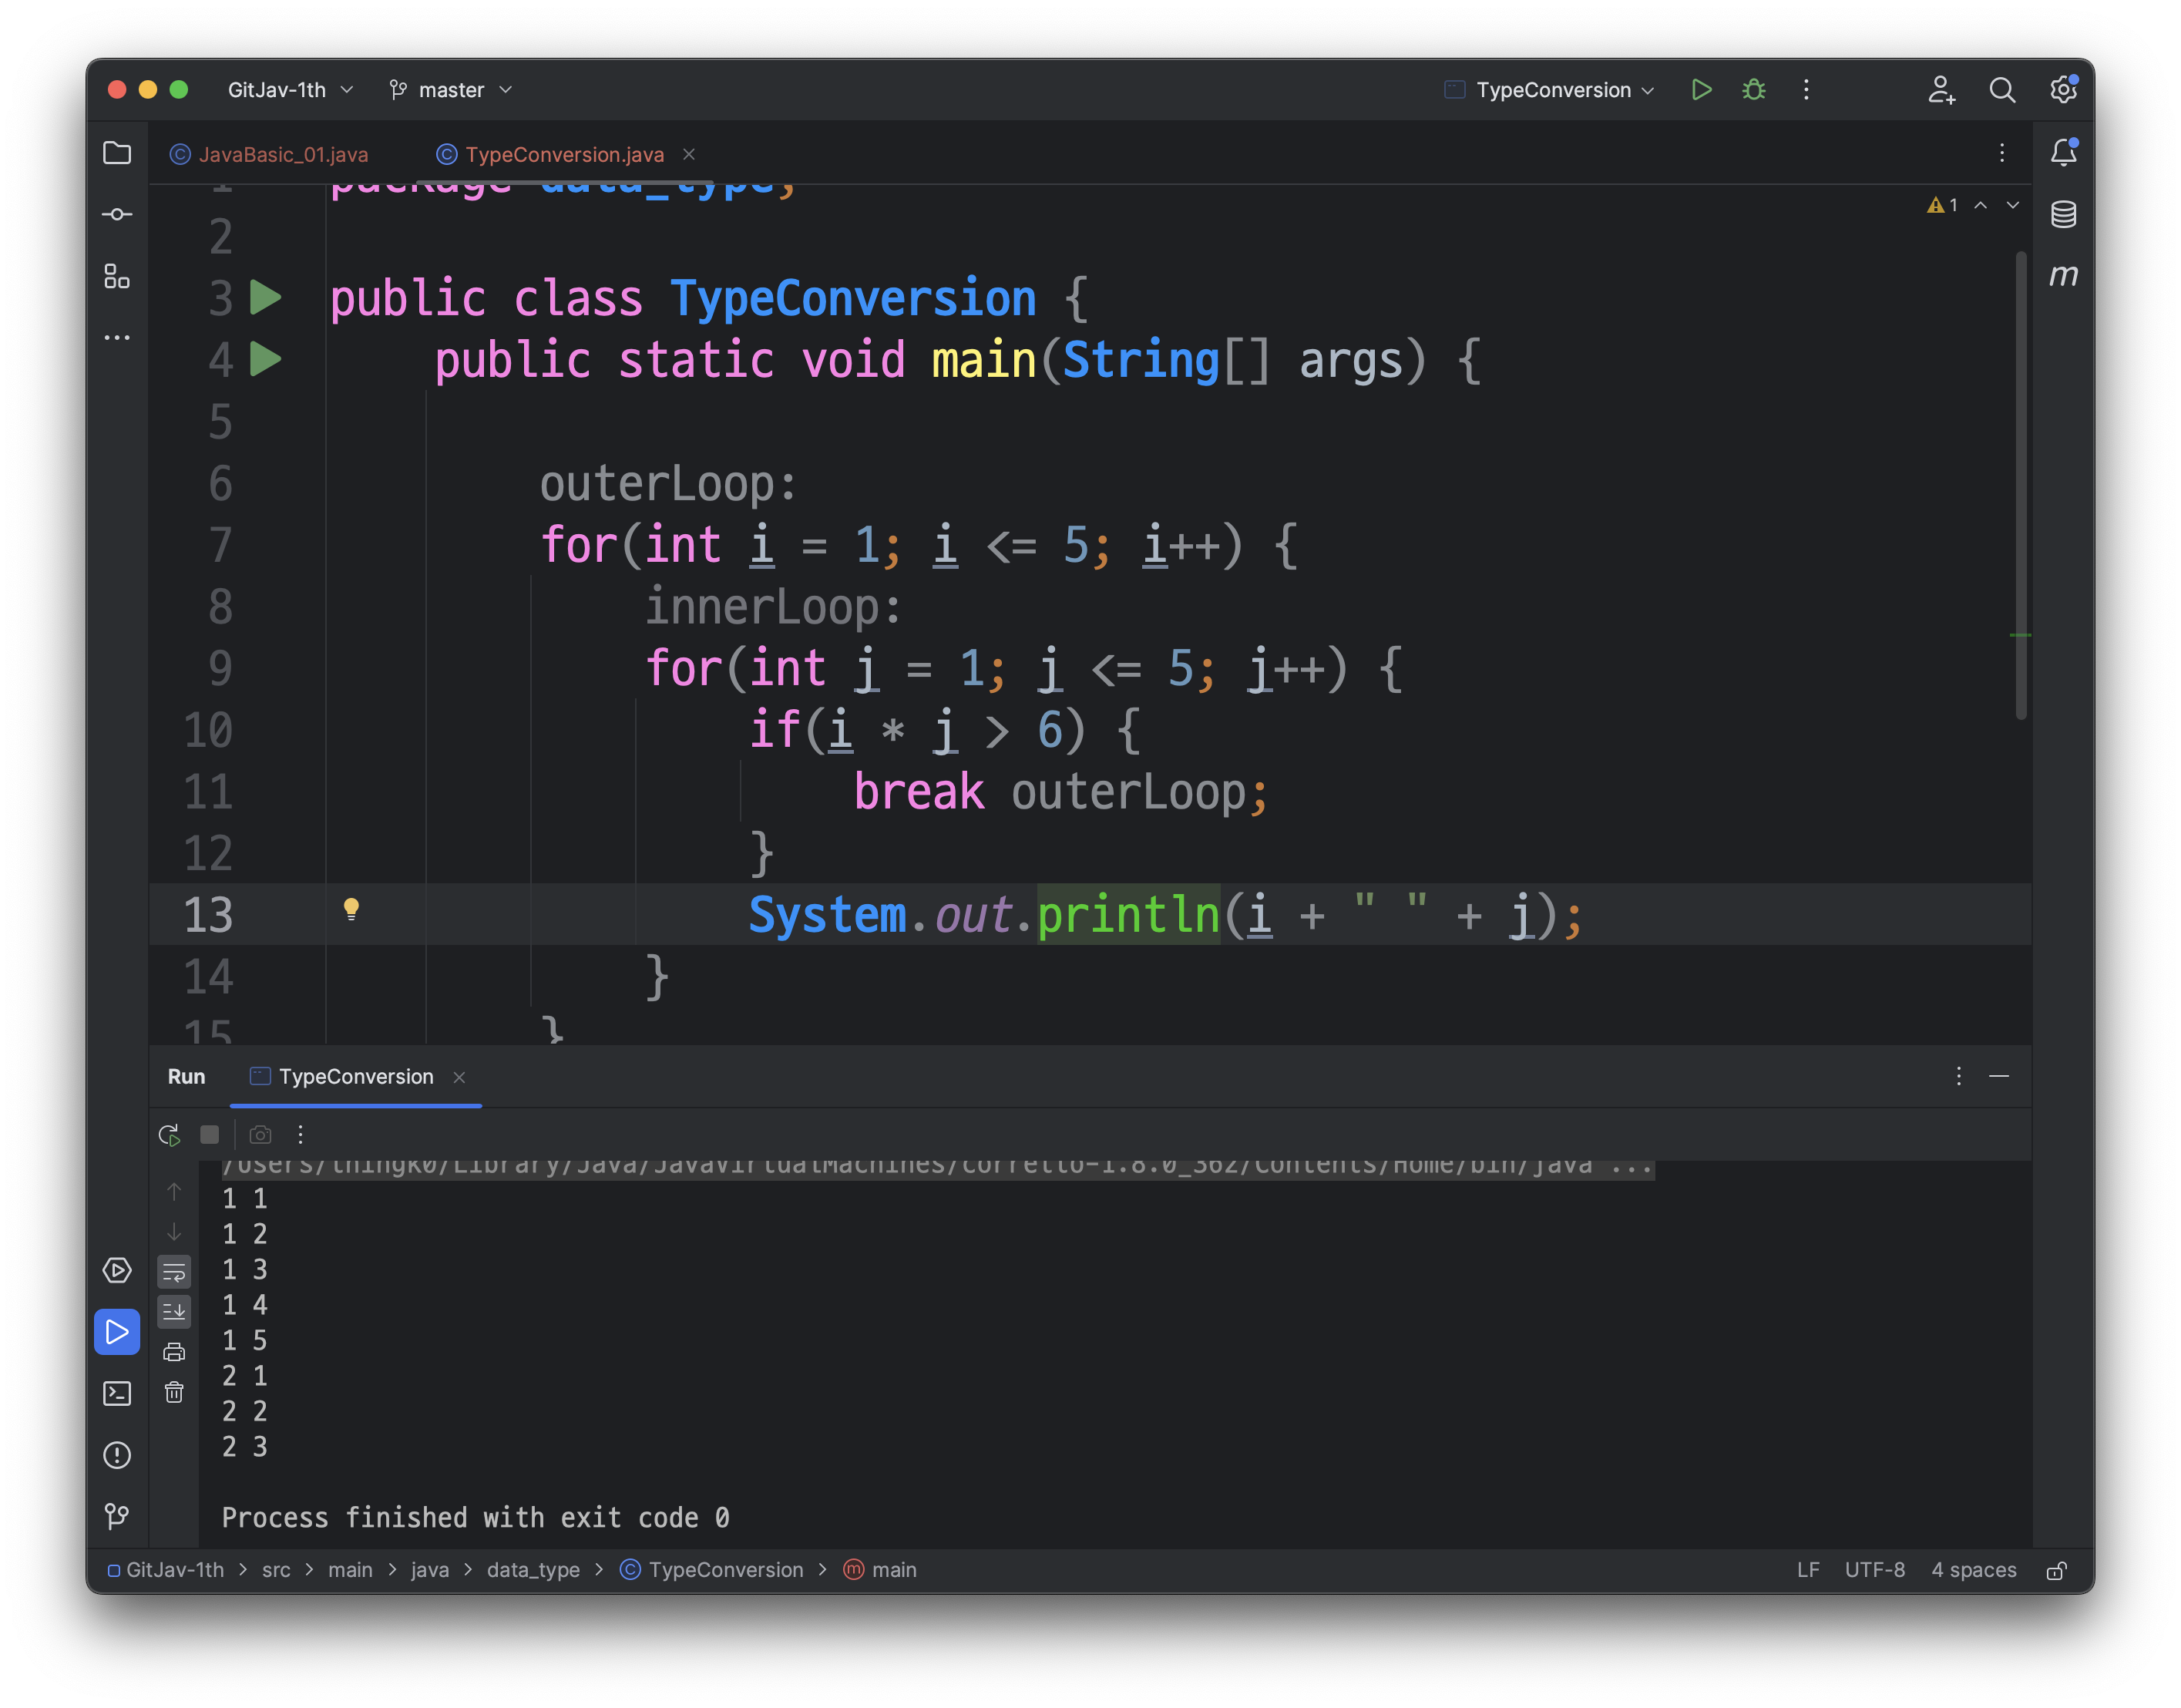Screen dimensions: 2181x1708
Task: Click the Debug bug icon in toolbar
Action: coord(1753,90)
